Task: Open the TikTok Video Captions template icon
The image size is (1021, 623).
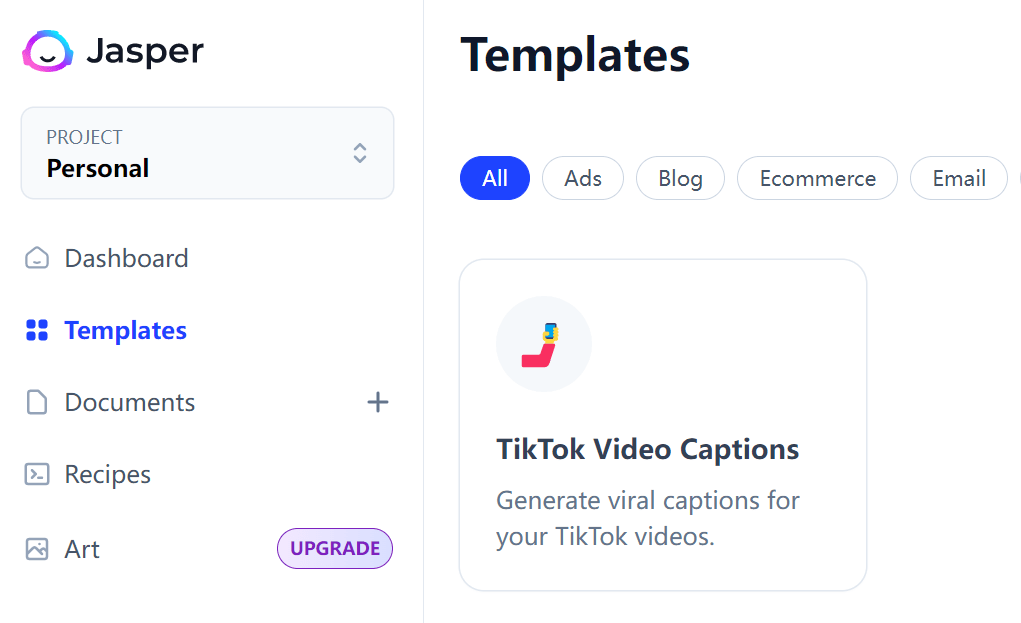Action: (543, 343)
